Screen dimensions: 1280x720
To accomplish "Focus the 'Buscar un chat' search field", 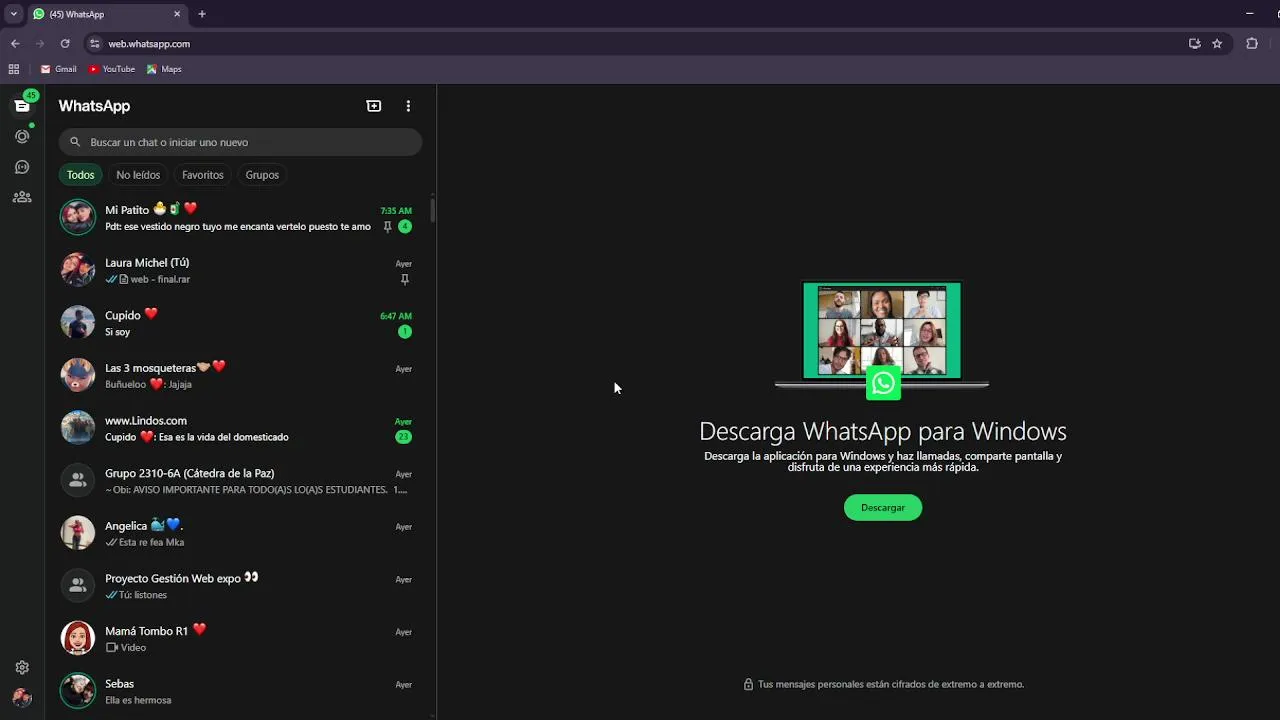I will (x=240, y=142).
